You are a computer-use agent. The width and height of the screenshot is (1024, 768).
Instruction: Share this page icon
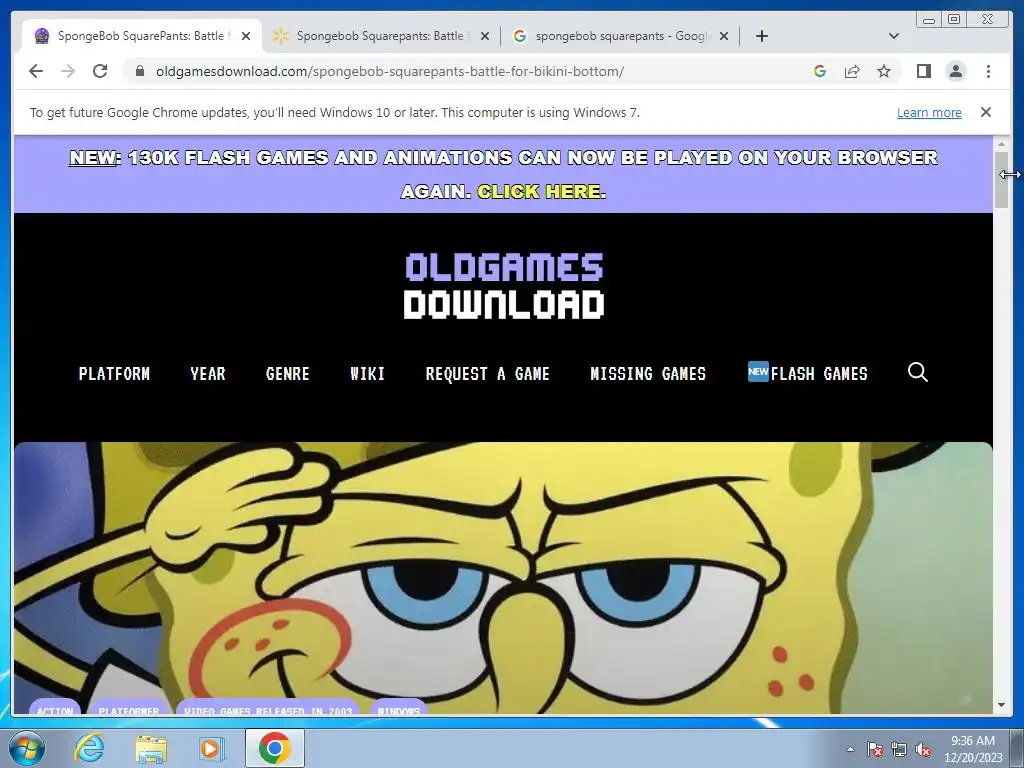[852, 71]
